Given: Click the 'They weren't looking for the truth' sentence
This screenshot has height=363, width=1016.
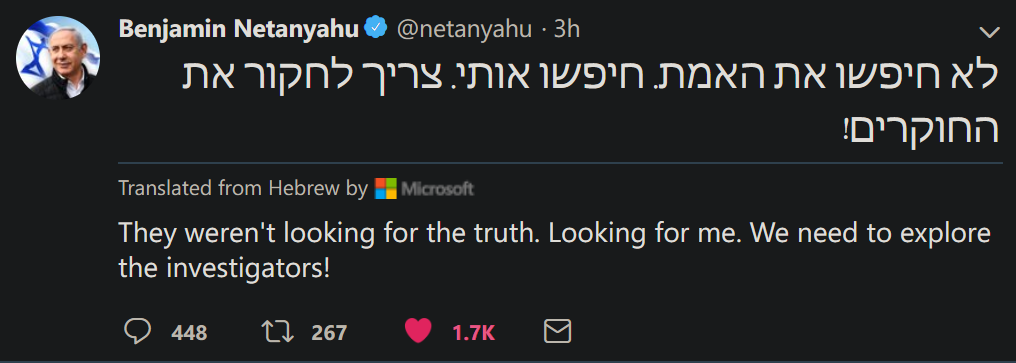Looking at the screenshot, I should 328,234.
